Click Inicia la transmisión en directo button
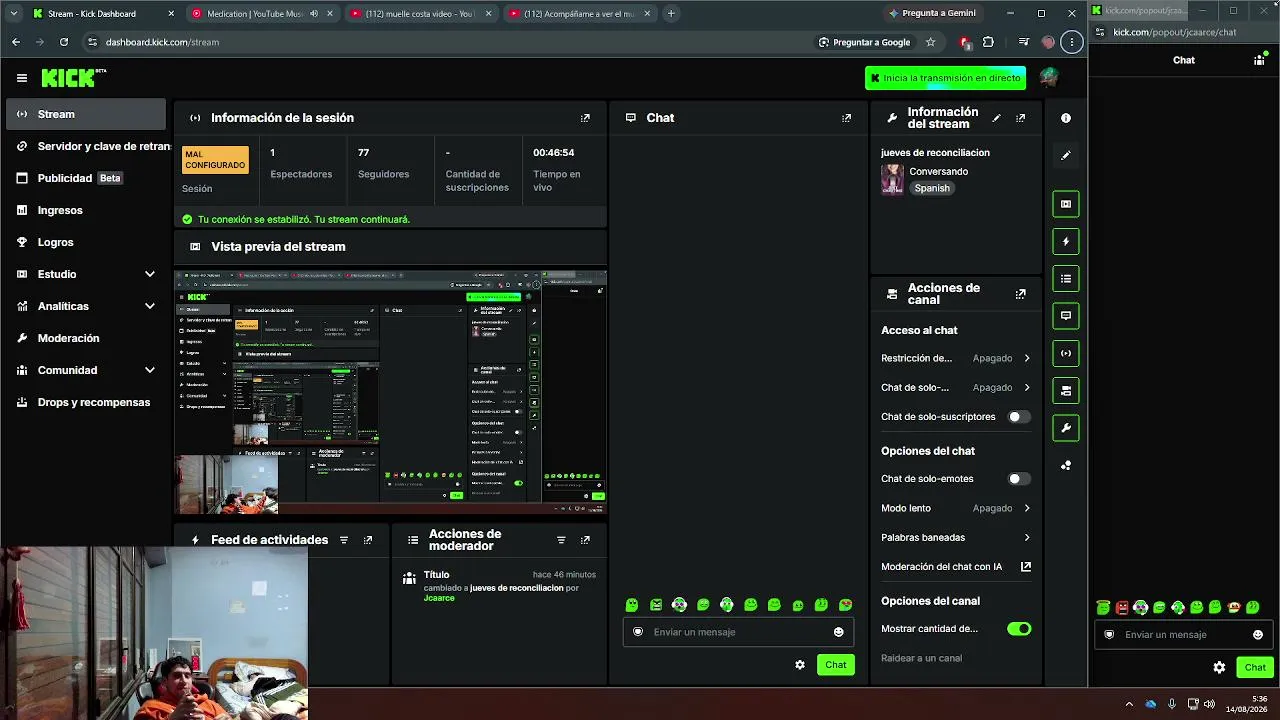The width and height of the screenshot is (1280, 720). click(x=945, y=78)
